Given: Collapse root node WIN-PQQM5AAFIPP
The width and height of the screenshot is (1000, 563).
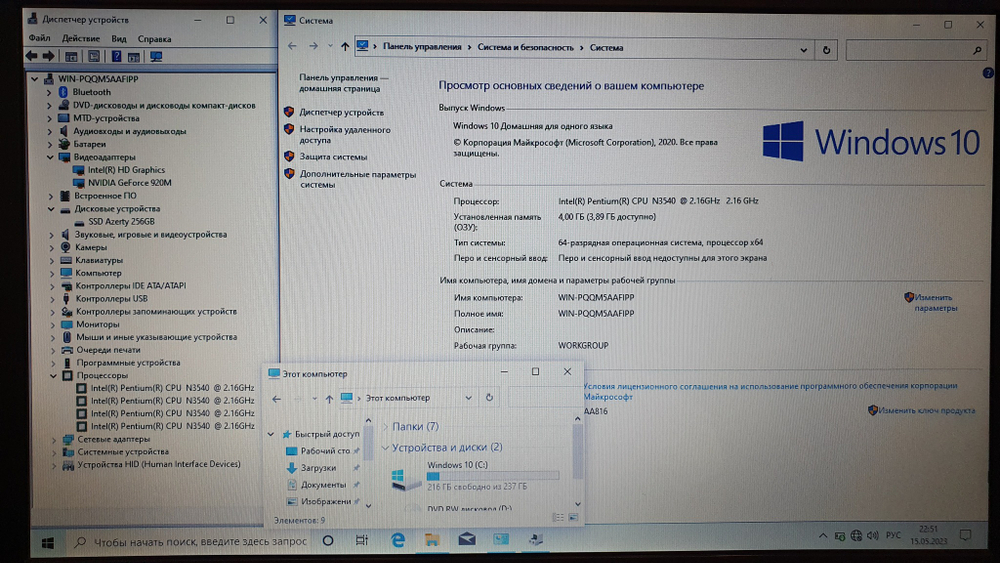Looking at the screenshot, I should pos(34,79).
